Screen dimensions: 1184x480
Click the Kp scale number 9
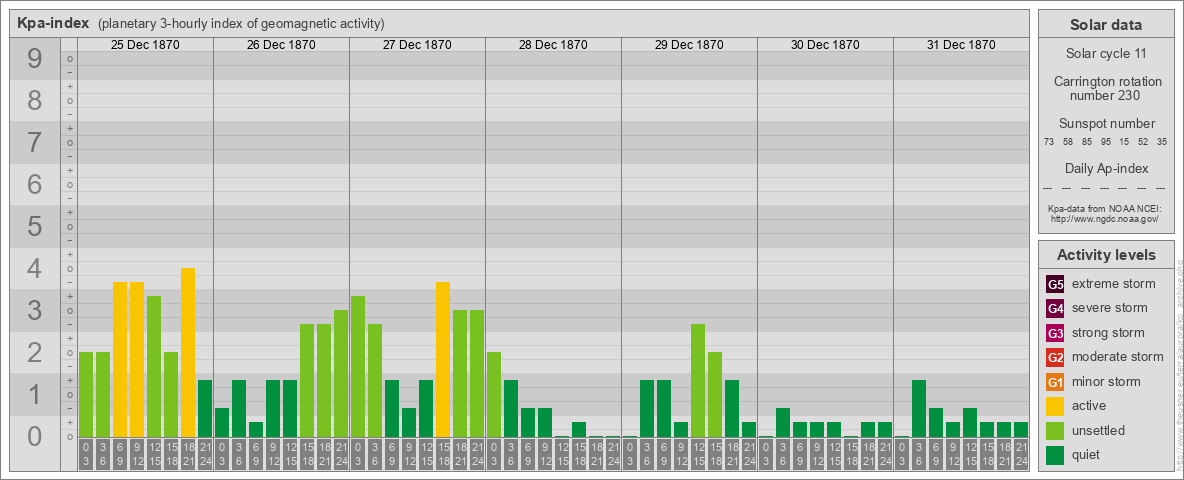pos(34,59)
